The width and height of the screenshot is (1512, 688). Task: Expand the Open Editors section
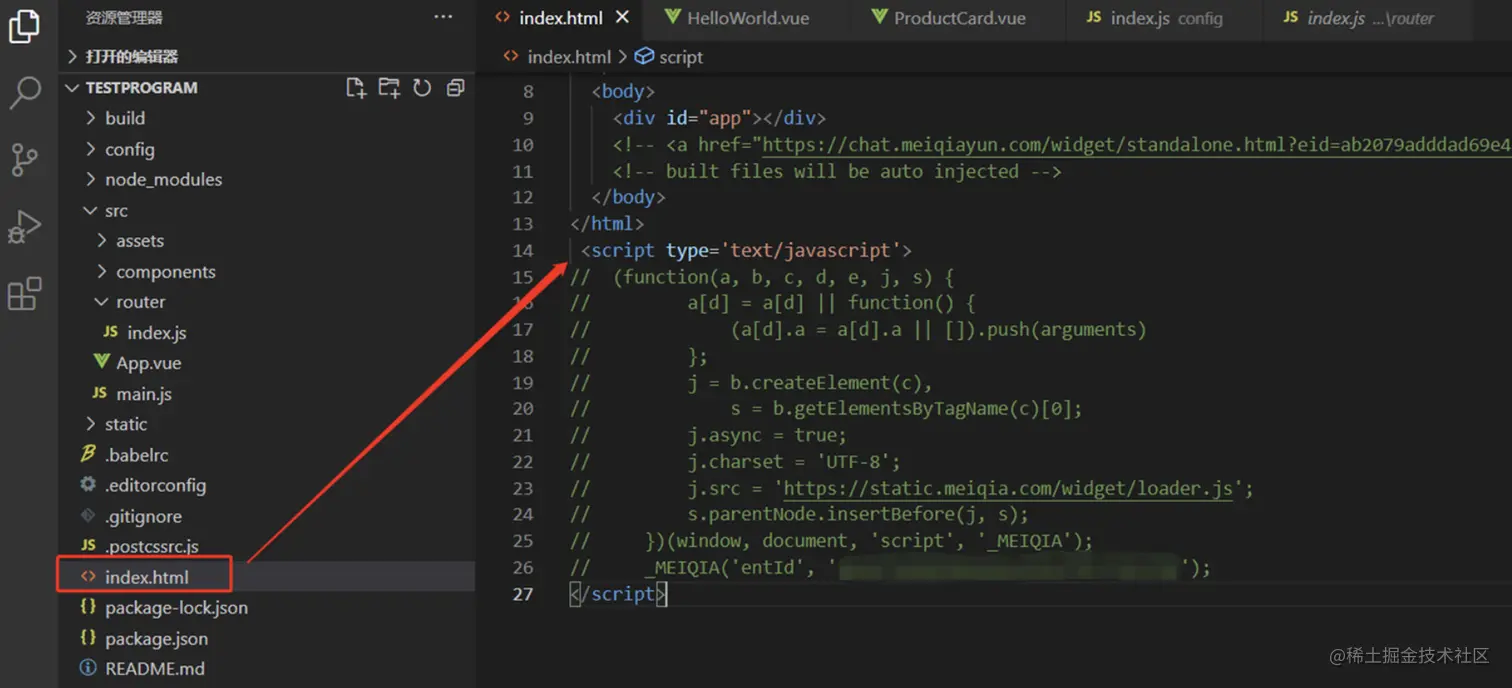[267, 56]
